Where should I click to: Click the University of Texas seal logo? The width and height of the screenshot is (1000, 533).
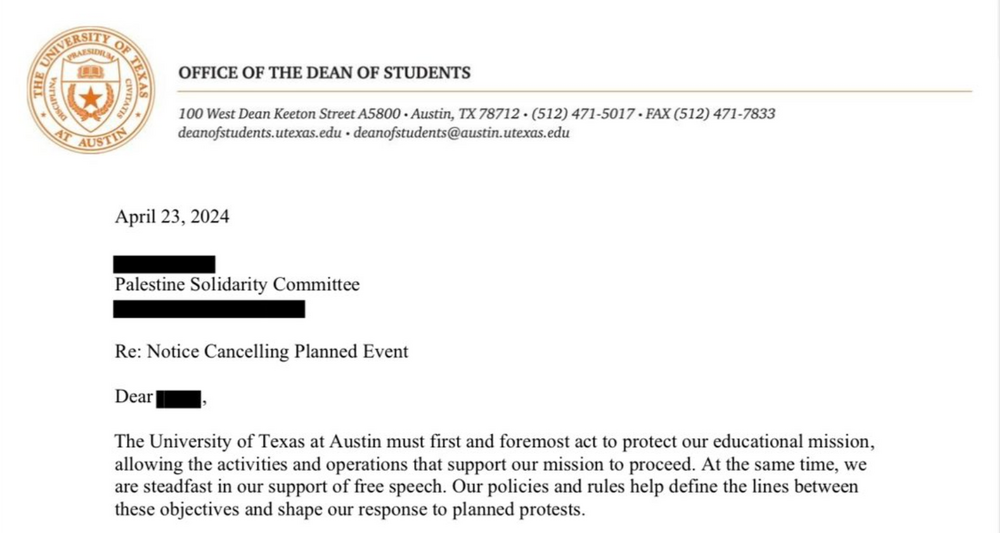[x=92, y=91]
